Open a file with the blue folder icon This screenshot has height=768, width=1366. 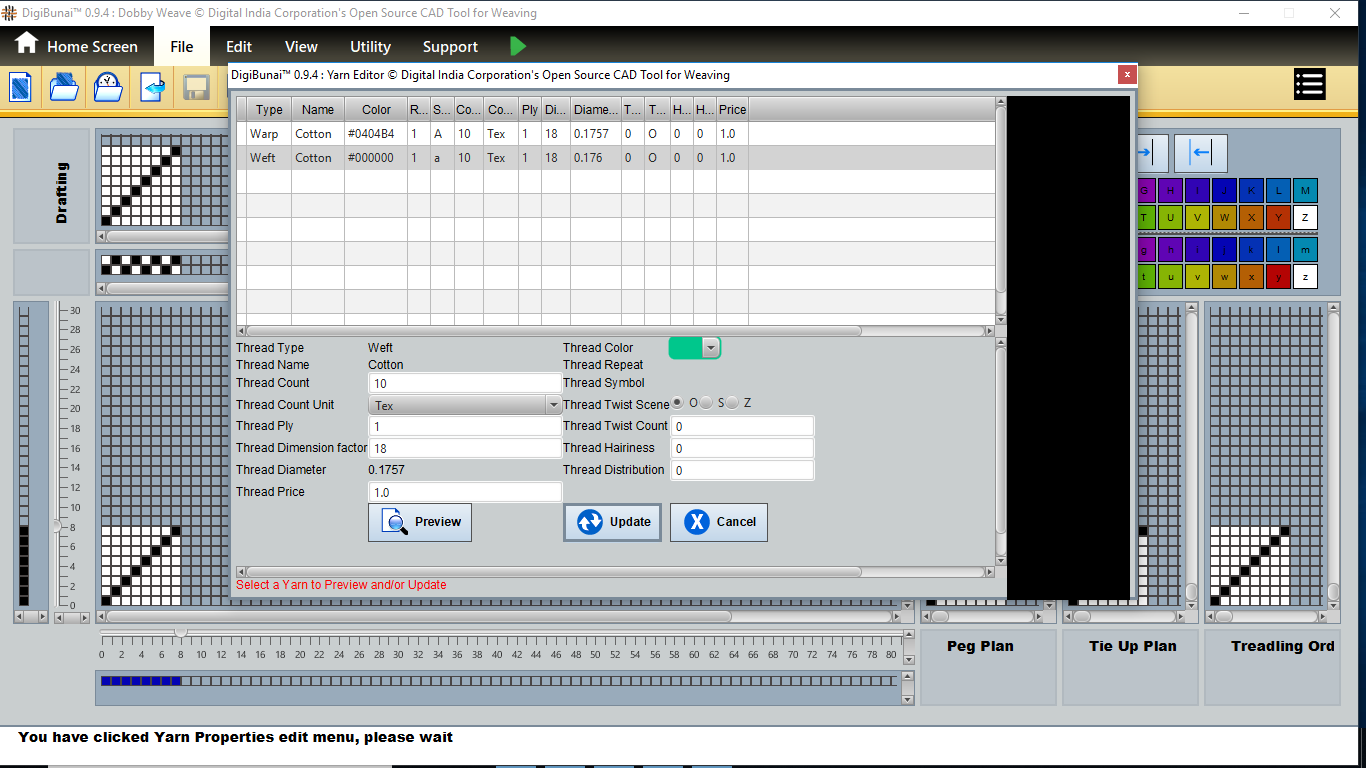(x=64, y=87)
